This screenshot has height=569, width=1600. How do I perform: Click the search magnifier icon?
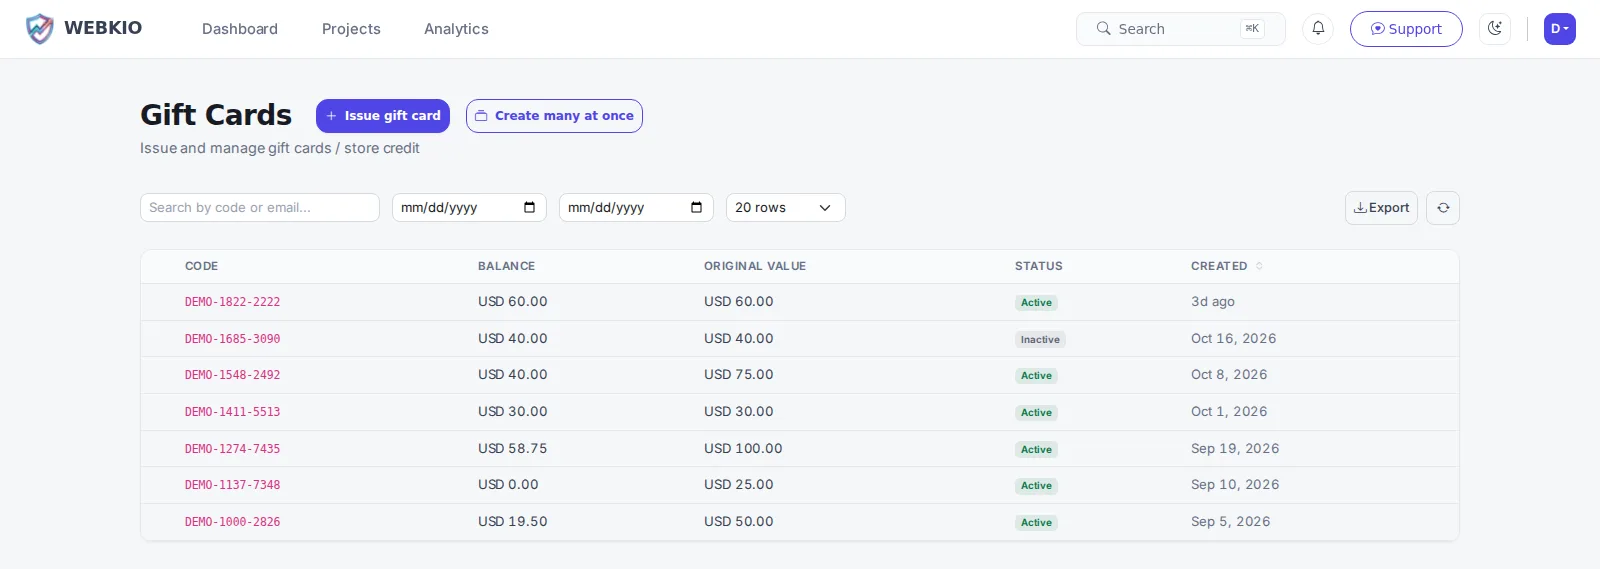(1103, 29)
